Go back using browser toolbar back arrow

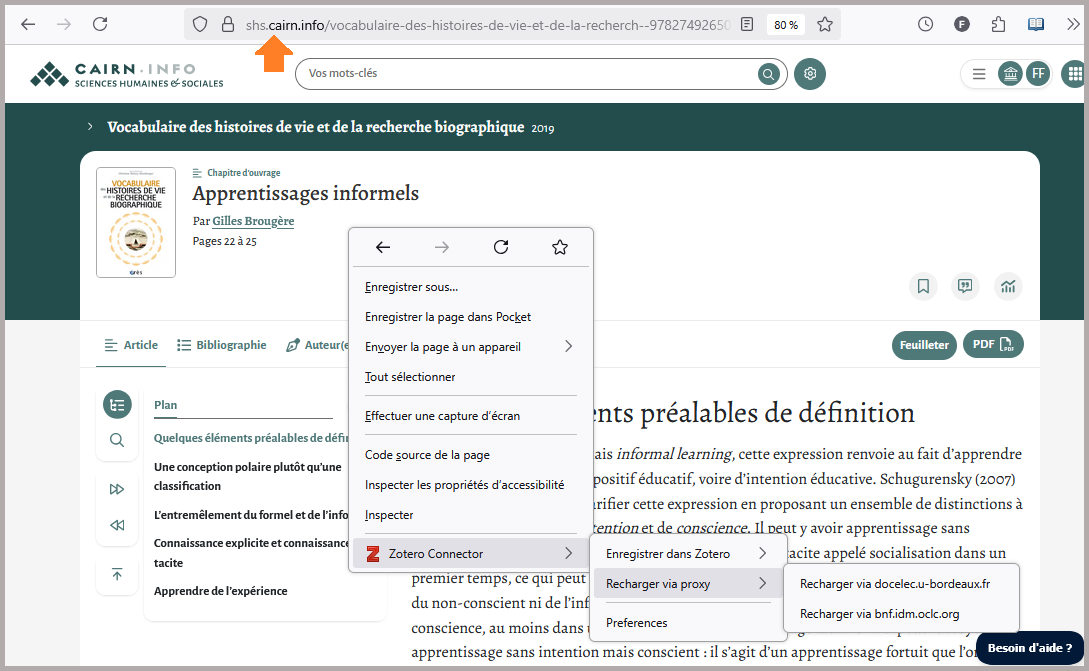(28, 24)
